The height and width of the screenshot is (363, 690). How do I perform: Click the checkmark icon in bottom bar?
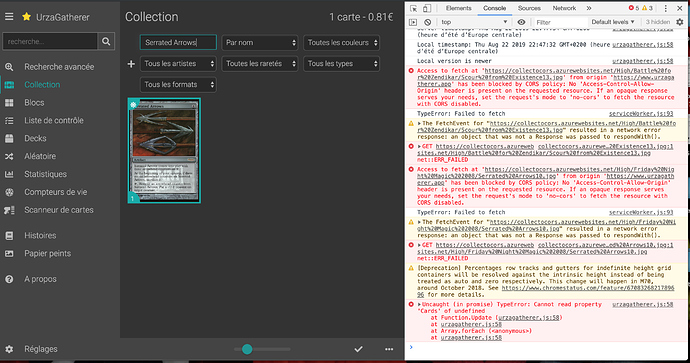coord(359,349)
